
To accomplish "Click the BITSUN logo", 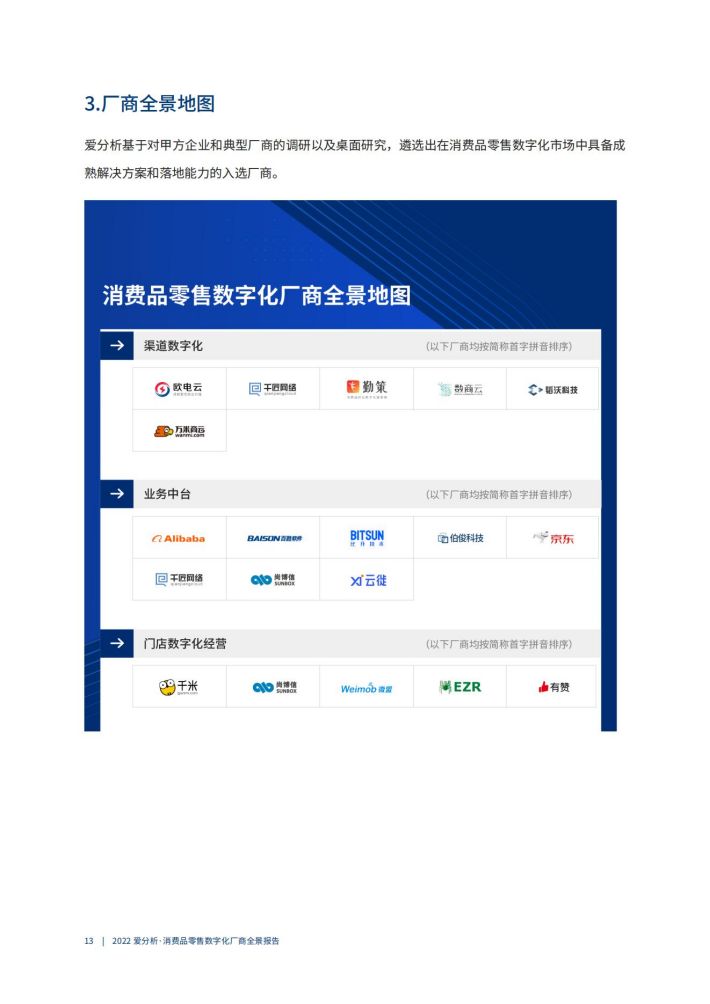I will [367, 537].
